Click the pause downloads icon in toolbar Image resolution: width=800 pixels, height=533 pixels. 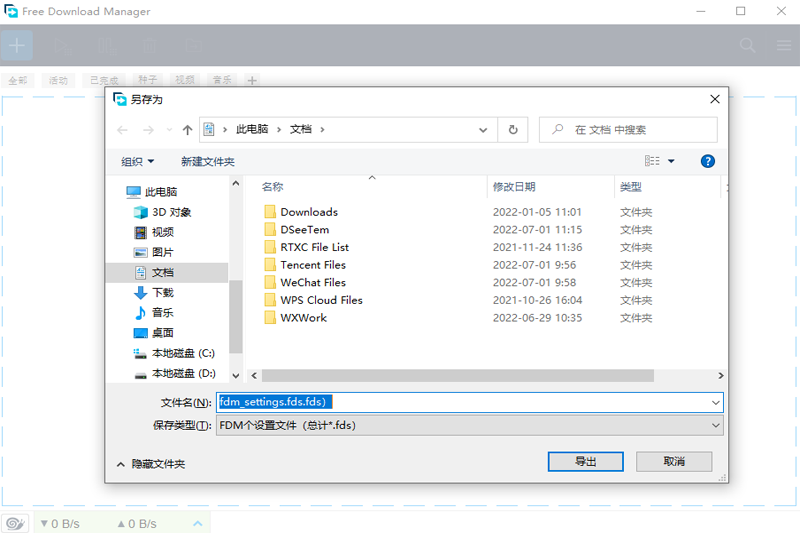click(108, 46)
